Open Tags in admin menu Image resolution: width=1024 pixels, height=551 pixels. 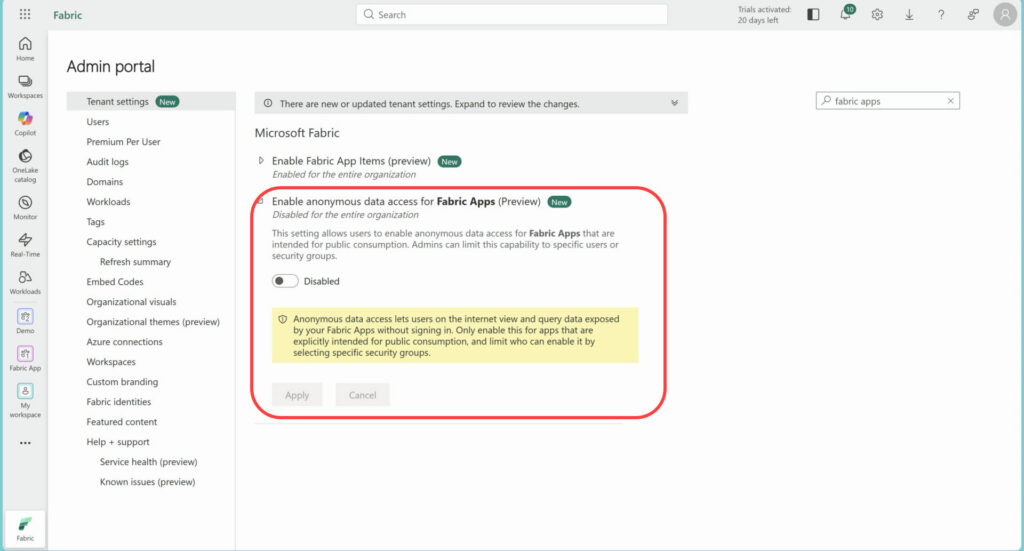pyautogui.click(x=95, y=222)
